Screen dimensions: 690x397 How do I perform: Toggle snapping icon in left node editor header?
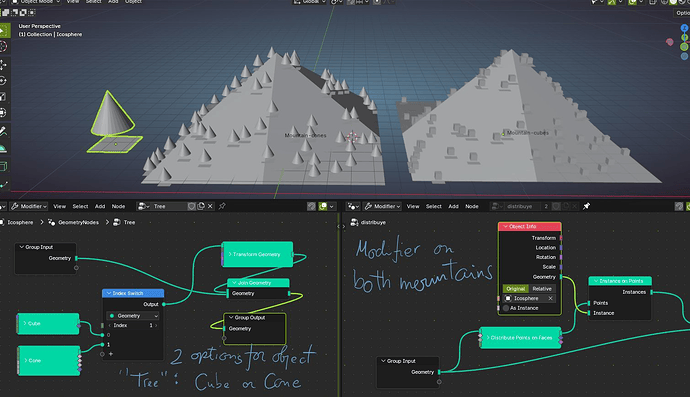tap(312, 206)
